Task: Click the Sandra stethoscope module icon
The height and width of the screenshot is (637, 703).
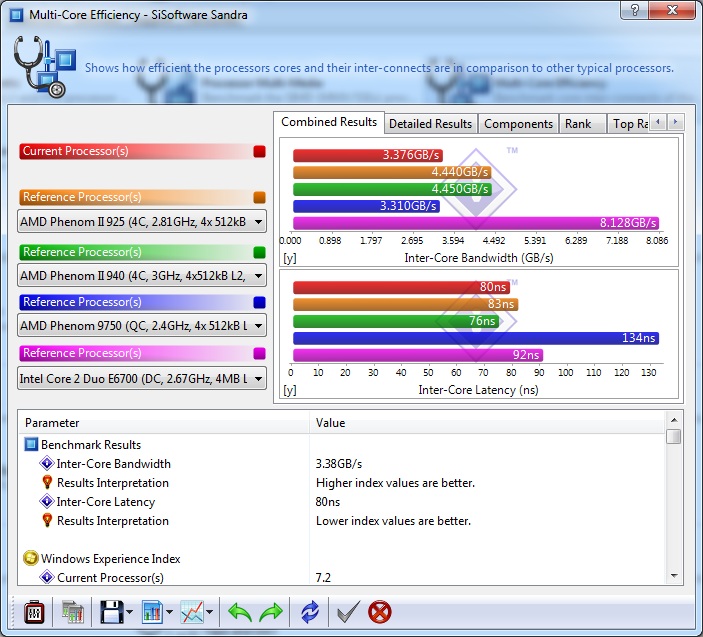Action: click(x=44, y=67)
